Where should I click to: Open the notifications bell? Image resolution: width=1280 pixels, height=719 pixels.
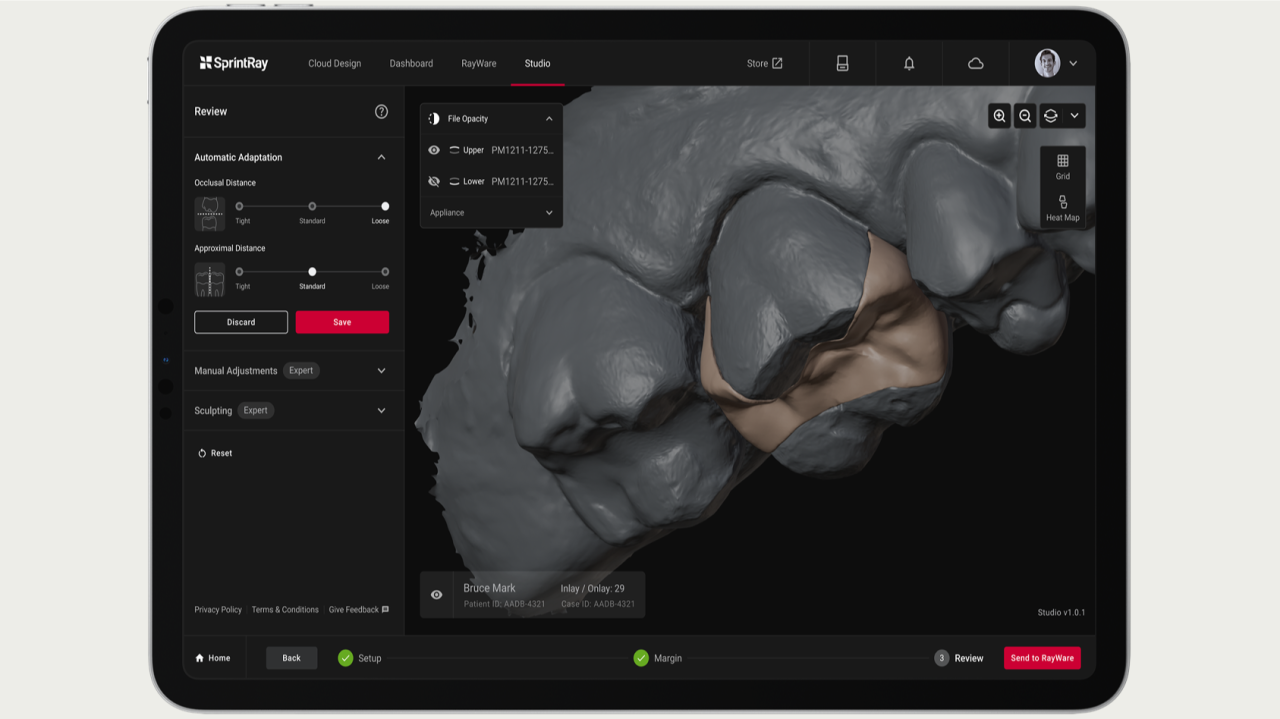coord(909,63)
